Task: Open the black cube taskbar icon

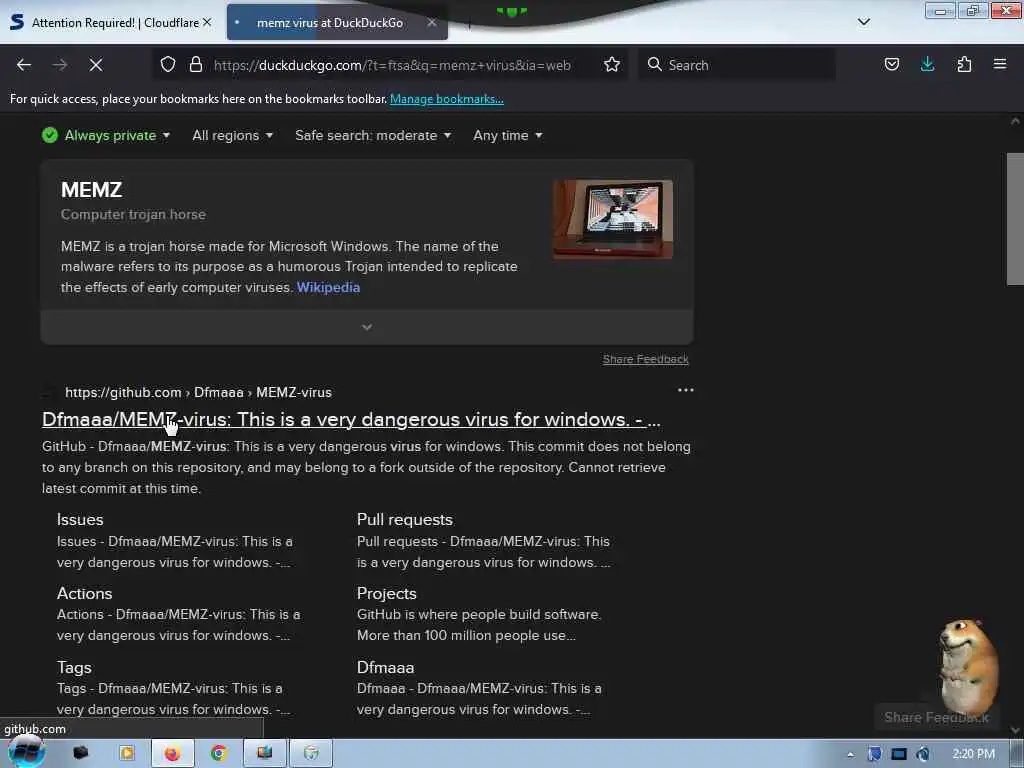Action: pyautogui.click(x=80, y=754)
